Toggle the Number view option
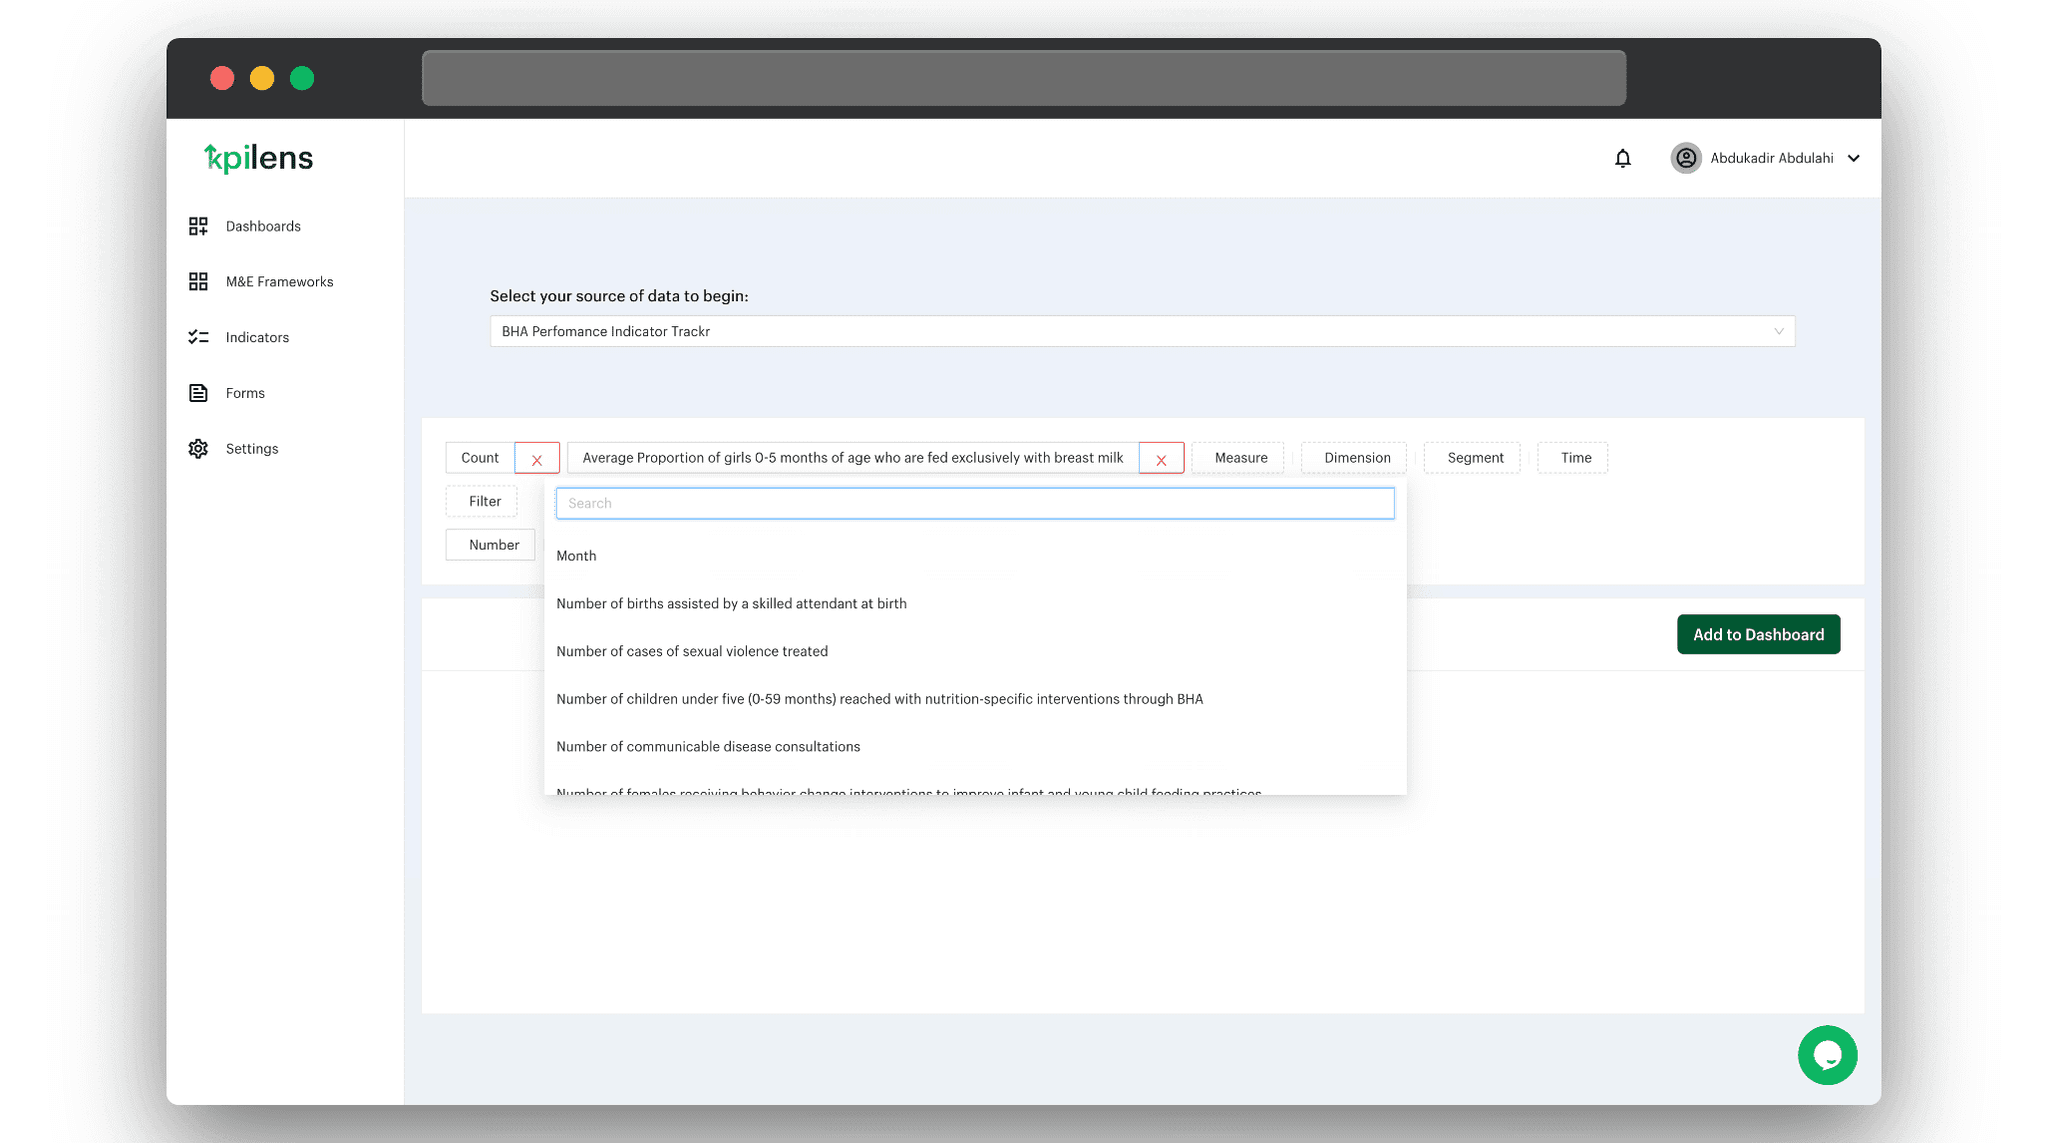Screen dimensions: 2048x1143 click(495, 544)
